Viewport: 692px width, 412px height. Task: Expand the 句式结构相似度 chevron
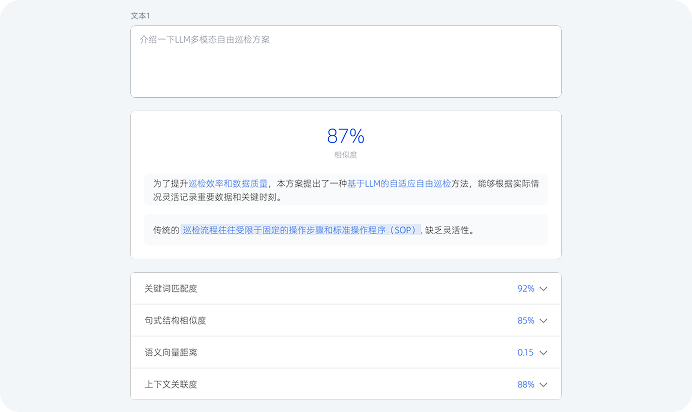(543, 321)
